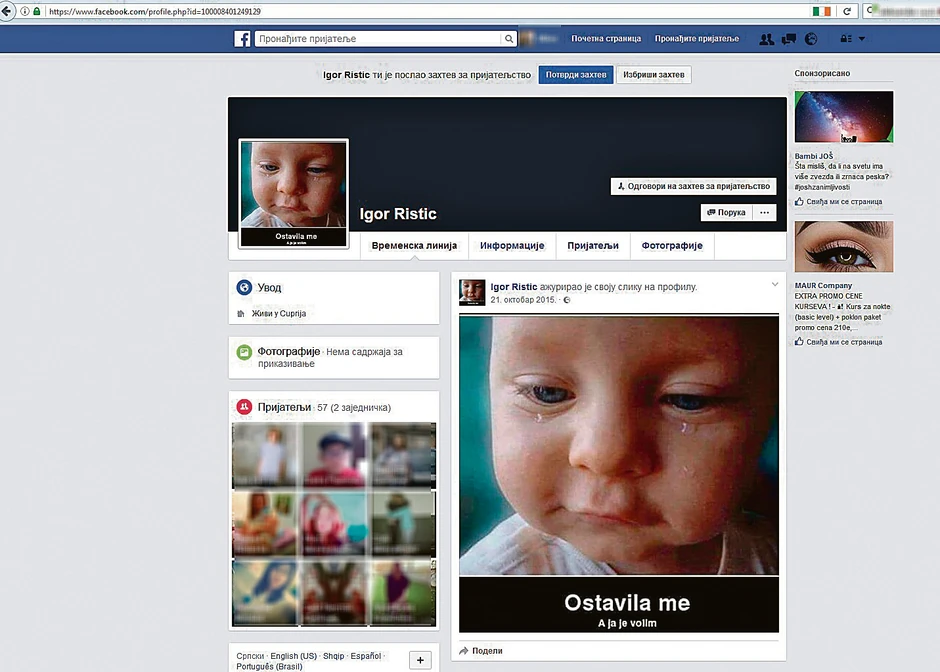Screen dimensions: 940x672
Task: Open the notifications globe icon in the navbar
Action: click(811, 38)
